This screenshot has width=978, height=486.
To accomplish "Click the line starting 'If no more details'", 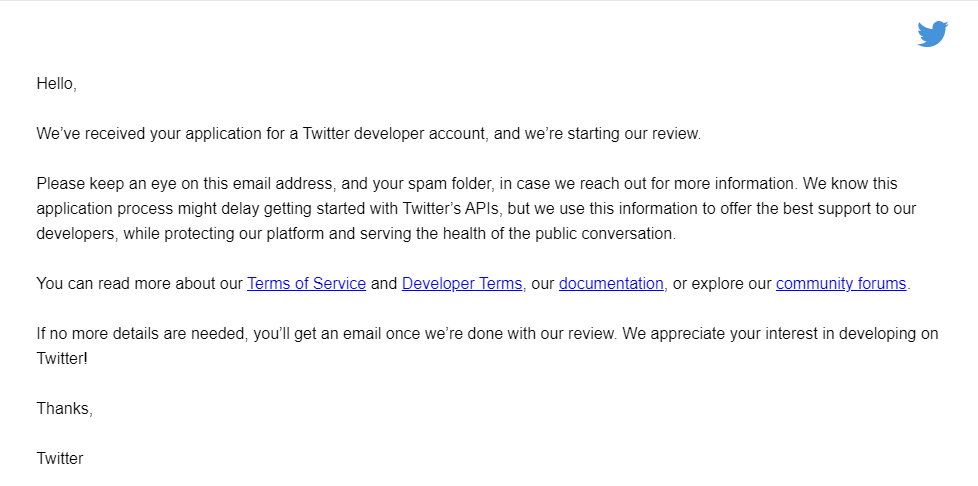I will [487, 333].
